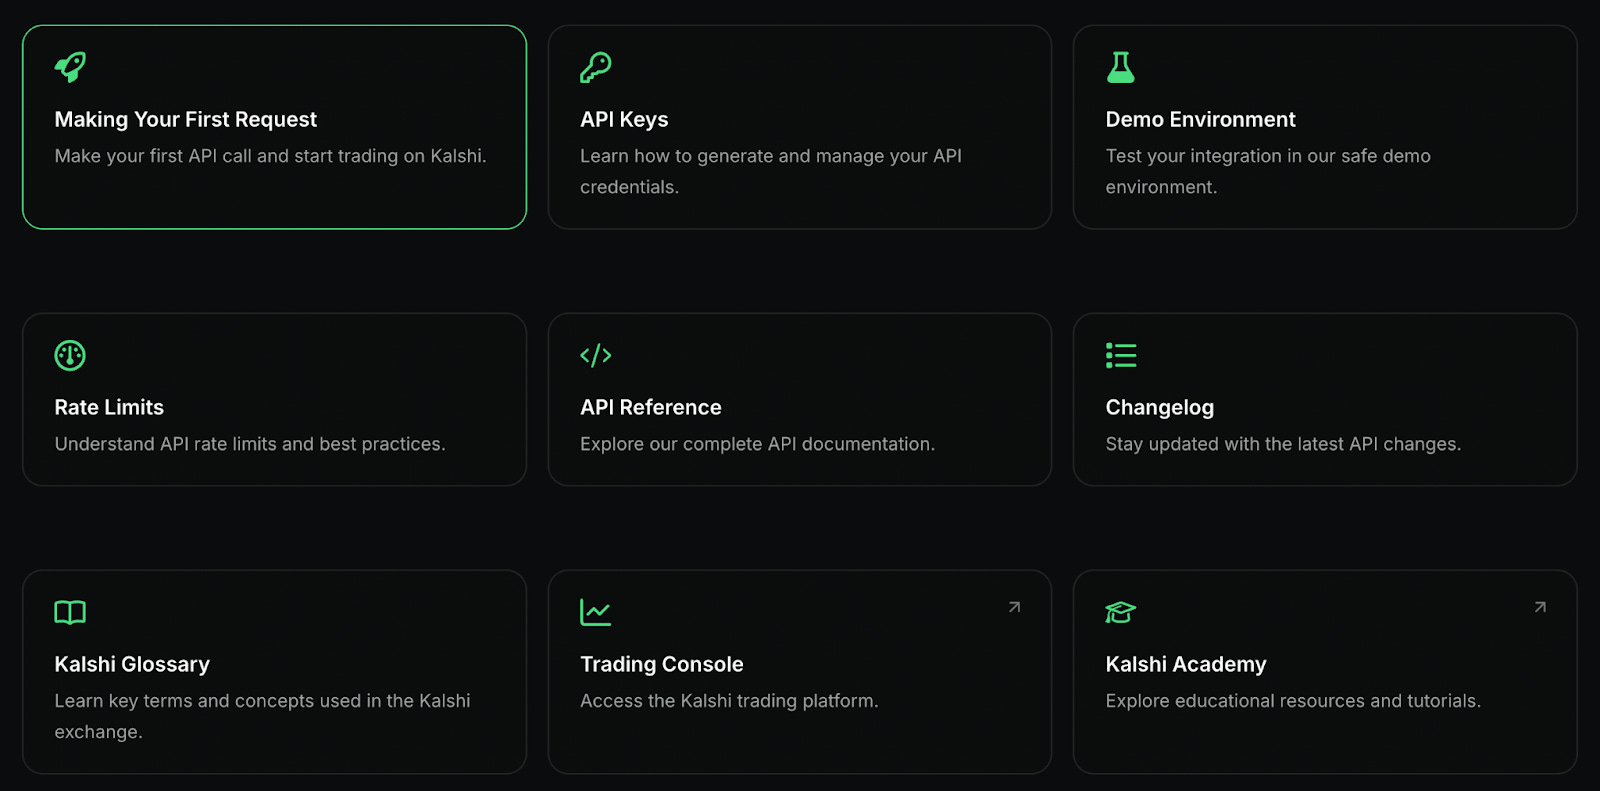1600x791 pixels.
Task: Click 'Test your integration in our safe demo' text
Action: (x=1268, y=171)
